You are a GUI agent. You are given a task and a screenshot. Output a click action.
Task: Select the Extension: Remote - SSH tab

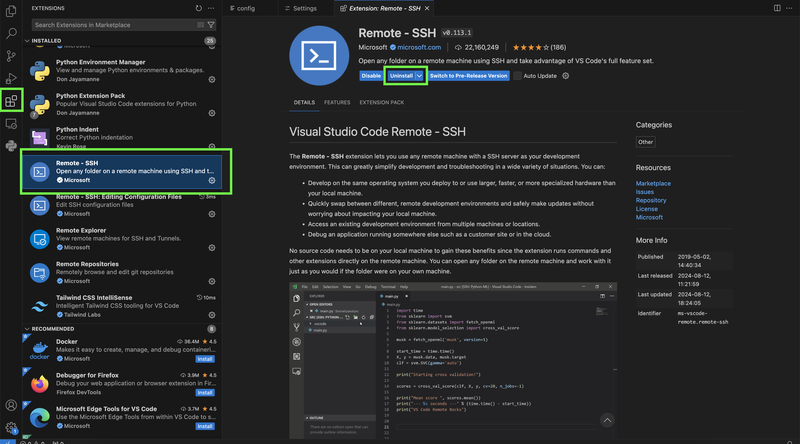(384, 8)
